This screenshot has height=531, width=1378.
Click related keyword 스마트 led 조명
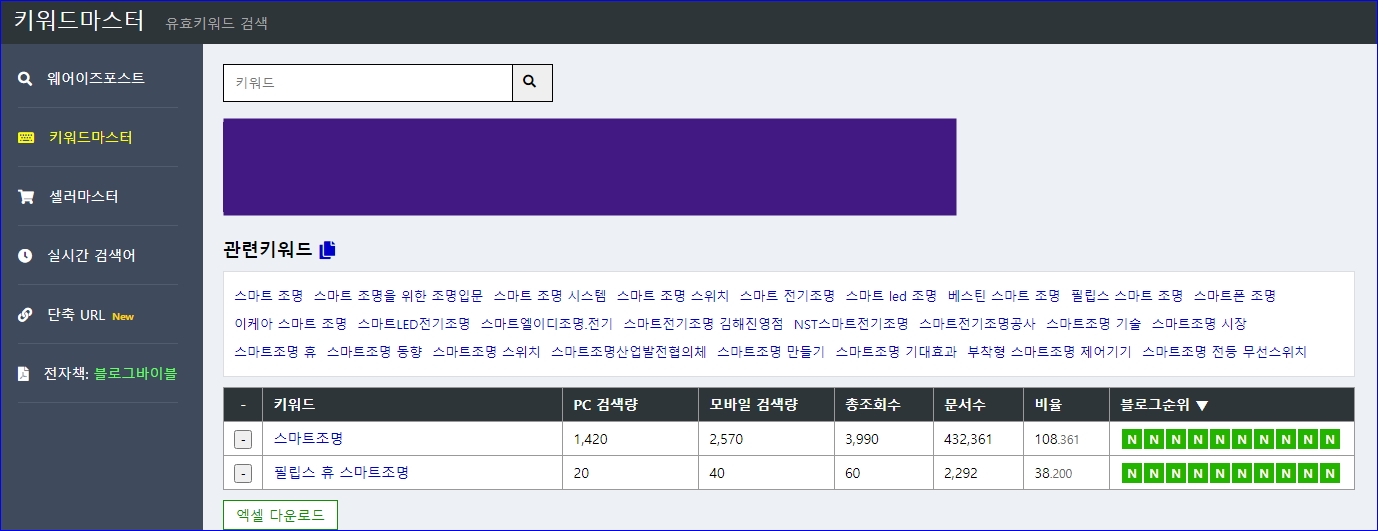coord(891,295)
